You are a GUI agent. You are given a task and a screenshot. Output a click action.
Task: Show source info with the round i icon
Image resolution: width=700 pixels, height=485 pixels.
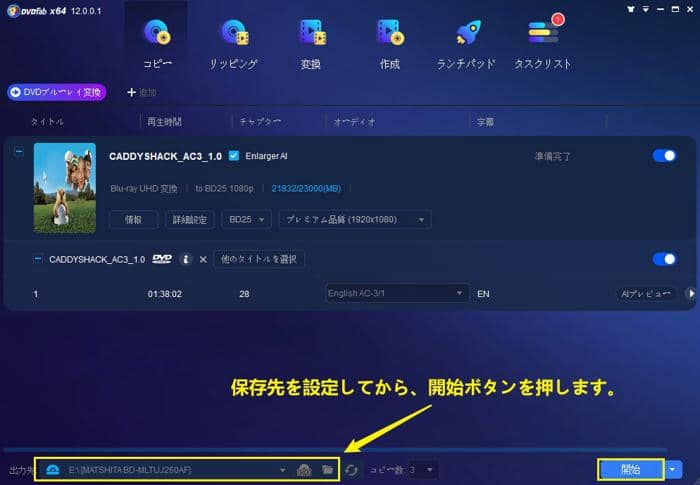pyautogui.click(x=186, y=259)
